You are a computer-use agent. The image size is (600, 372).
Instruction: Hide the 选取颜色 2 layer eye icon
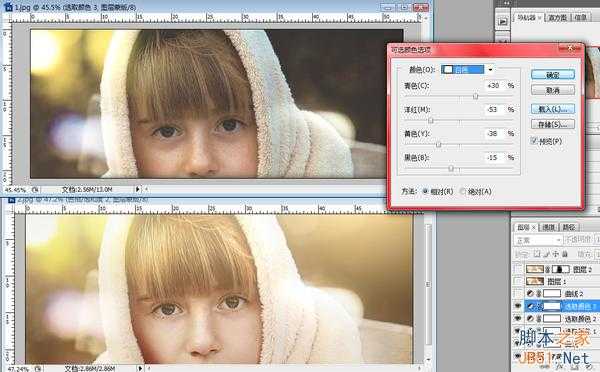(x=518, y=318)
